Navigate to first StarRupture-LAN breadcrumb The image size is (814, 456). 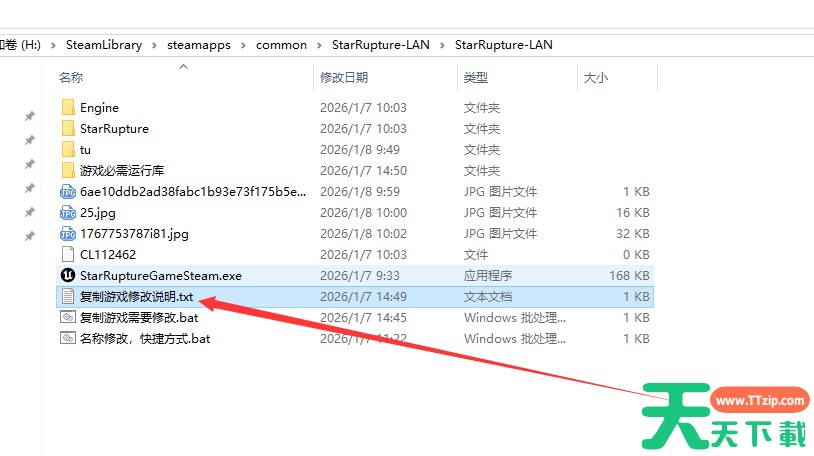pyautogui.click(x=381, y=45)
